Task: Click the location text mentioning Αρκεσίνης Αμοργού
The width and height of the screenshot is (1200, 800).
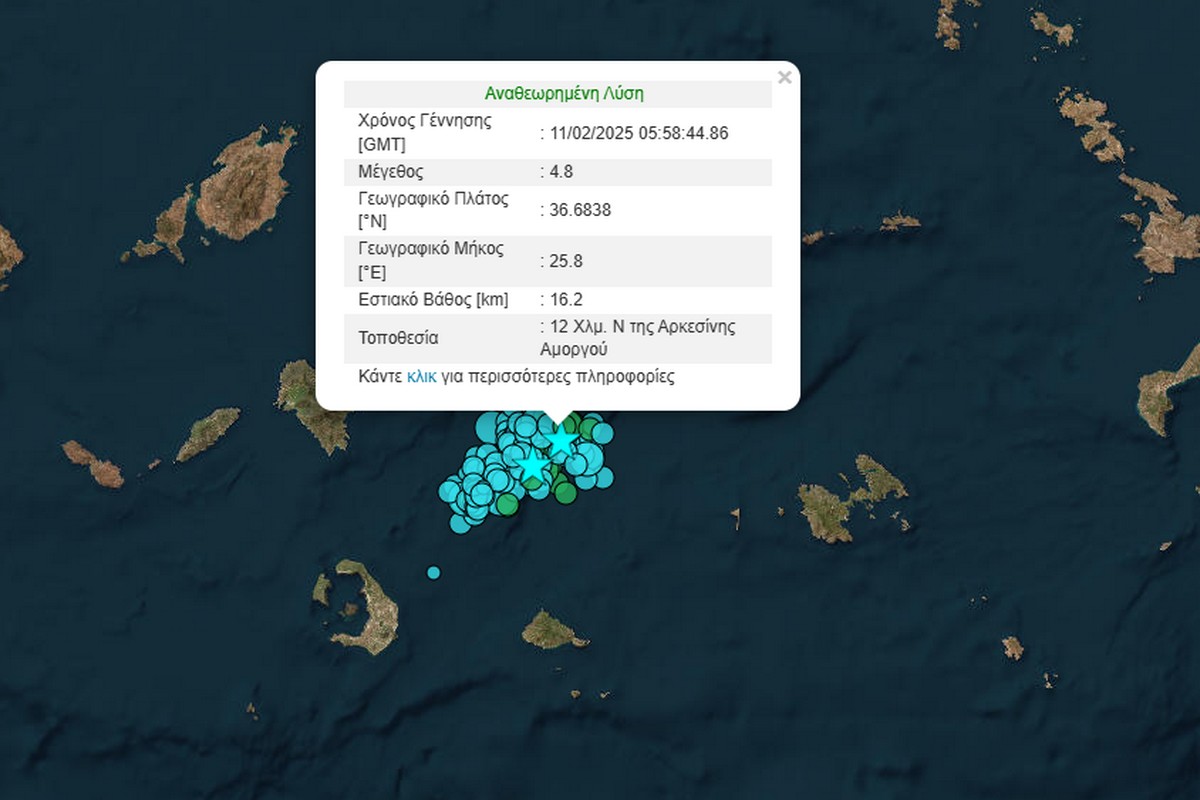Action: coord(636,338)
